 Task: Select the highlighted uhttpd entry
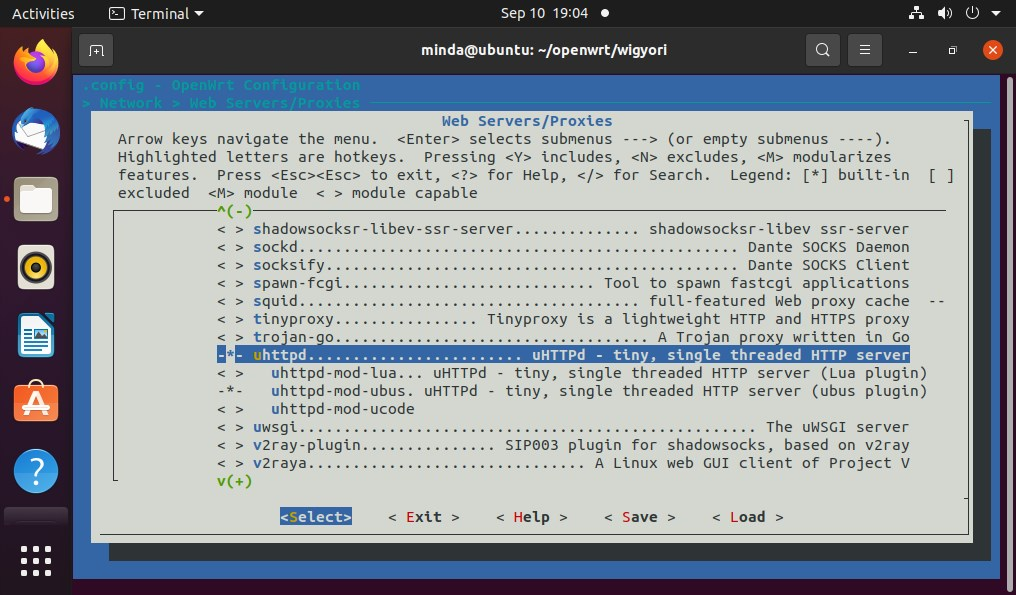point(563,355)
